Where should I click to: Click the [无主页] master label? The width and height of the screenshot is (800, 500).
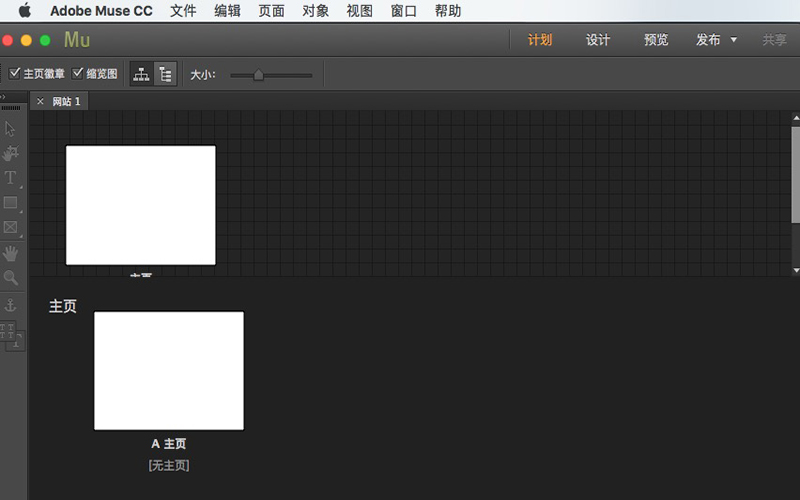[x=169, y=465]
